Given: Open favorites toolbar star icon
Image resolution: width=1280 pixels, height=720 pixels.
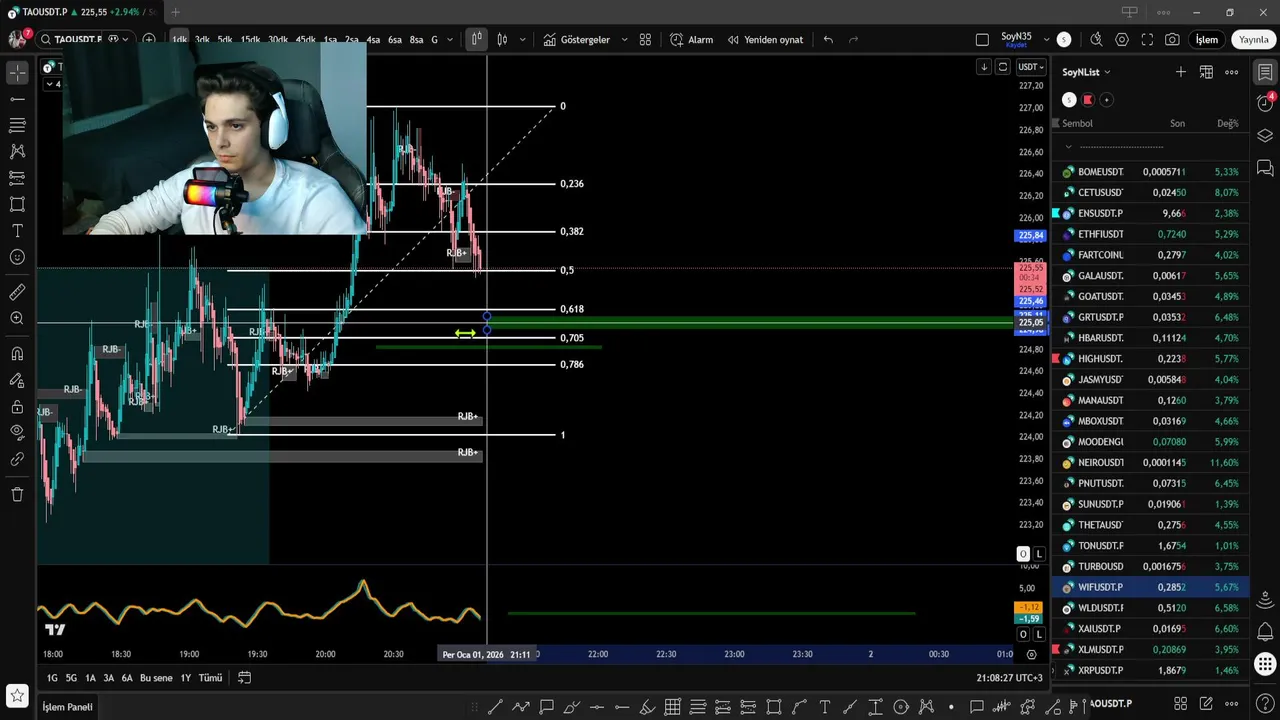Looking at the screenshot, I should click(17, 695).
